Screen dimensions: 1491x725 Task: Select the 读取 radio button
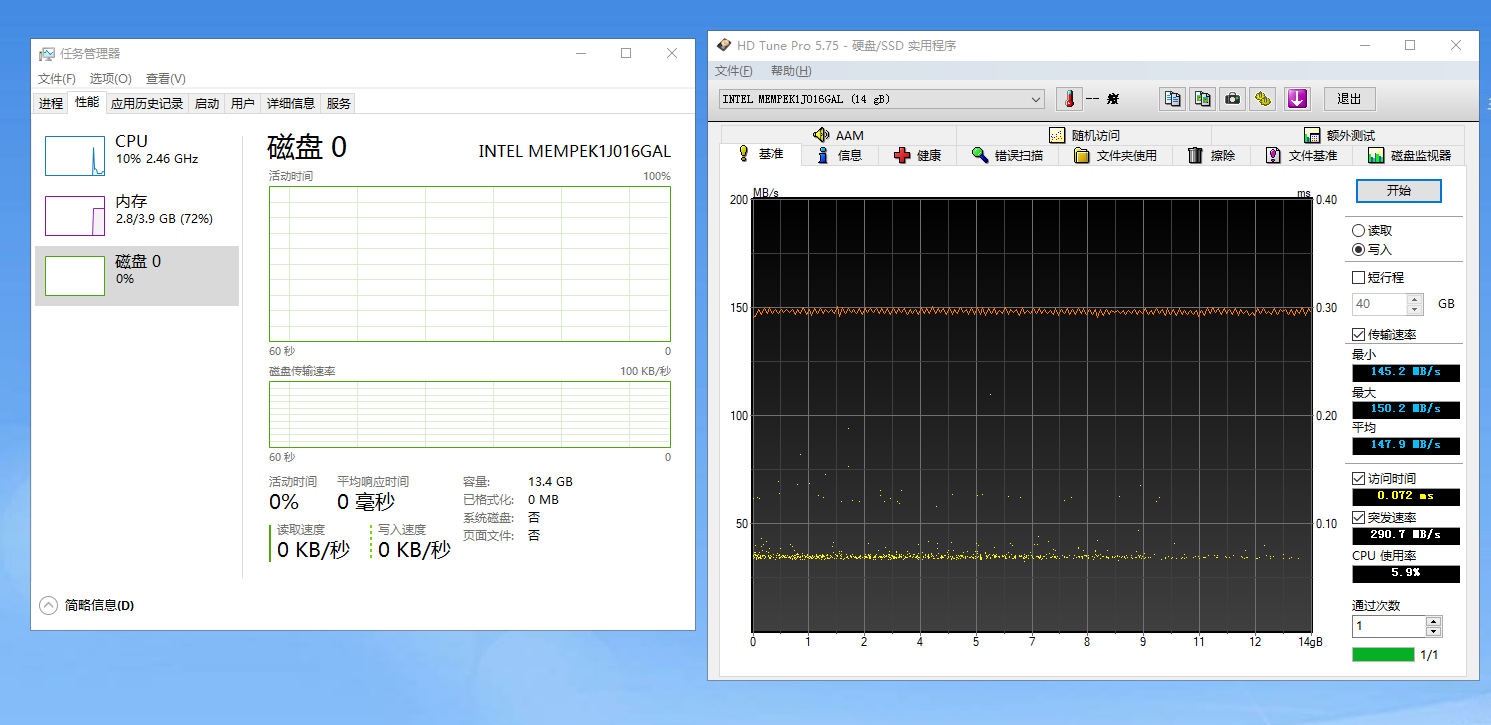pos(1358,231)
